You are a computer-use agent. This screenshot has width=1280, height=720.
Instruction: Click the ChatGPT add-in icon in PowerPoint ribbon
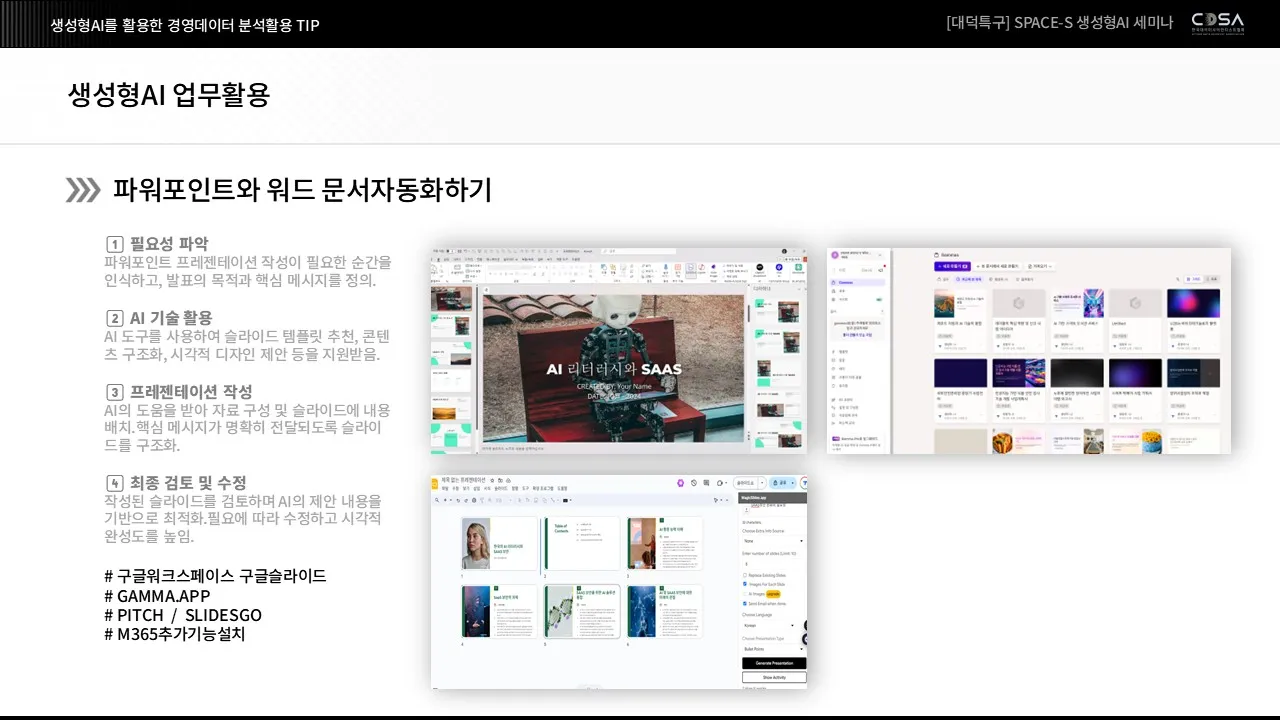point(759,268)
